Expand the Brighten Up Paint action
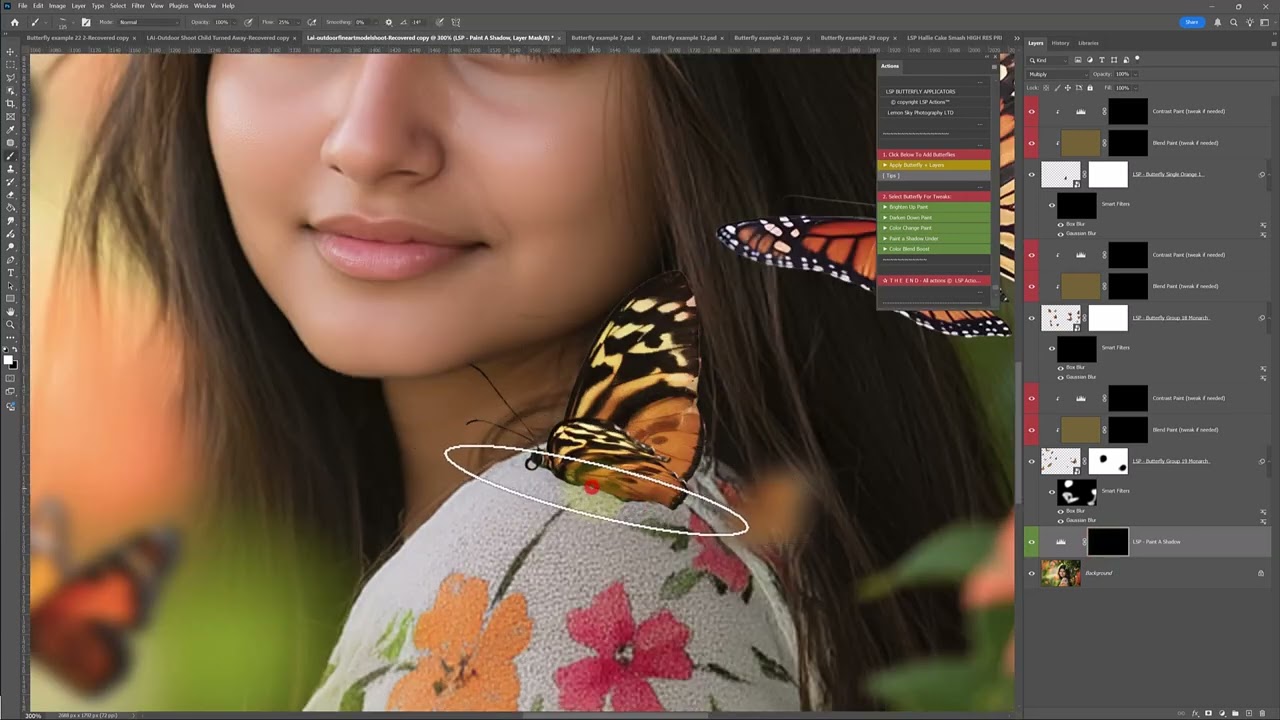 [885, 207]
